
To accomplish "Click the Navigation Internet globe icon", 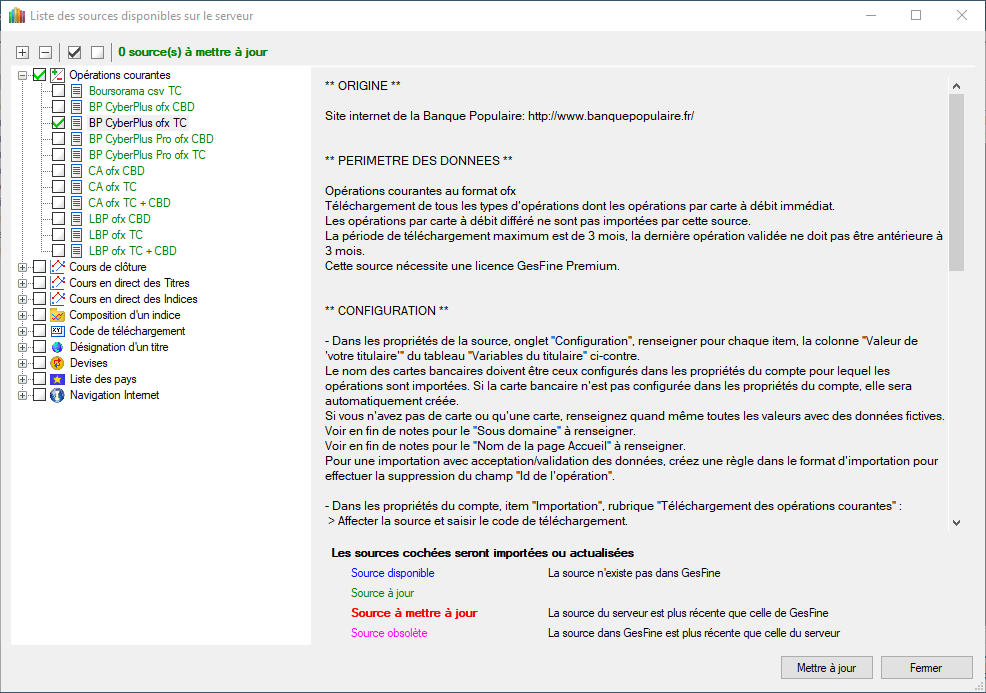I will 58,395.
